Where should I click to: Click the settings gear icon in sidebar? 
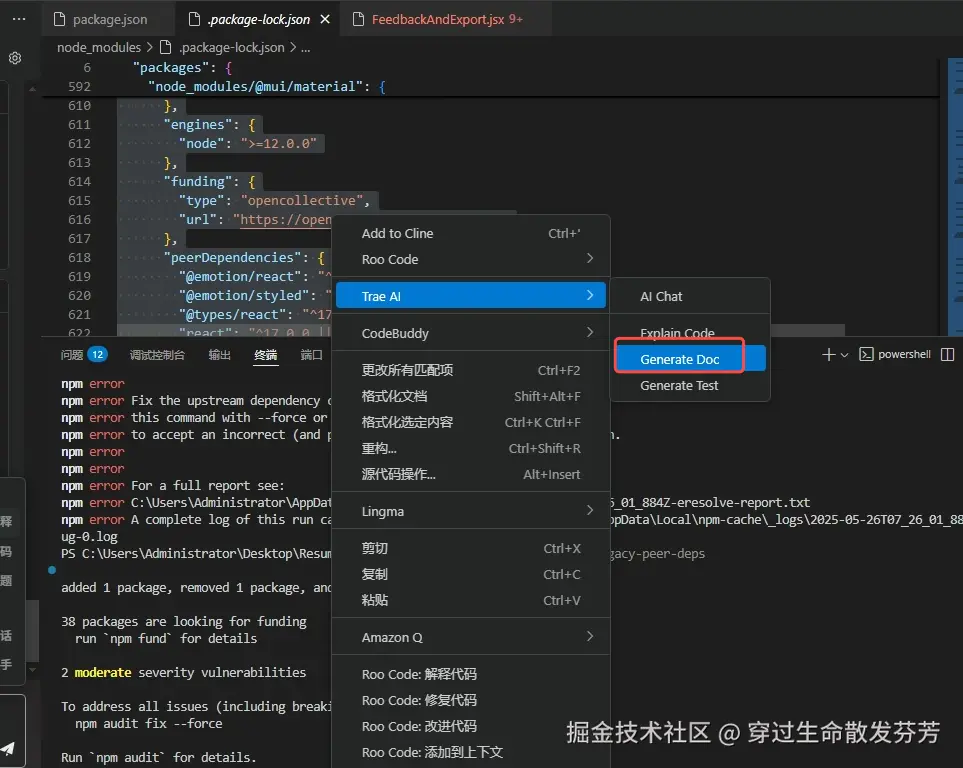tap(15, 58)
